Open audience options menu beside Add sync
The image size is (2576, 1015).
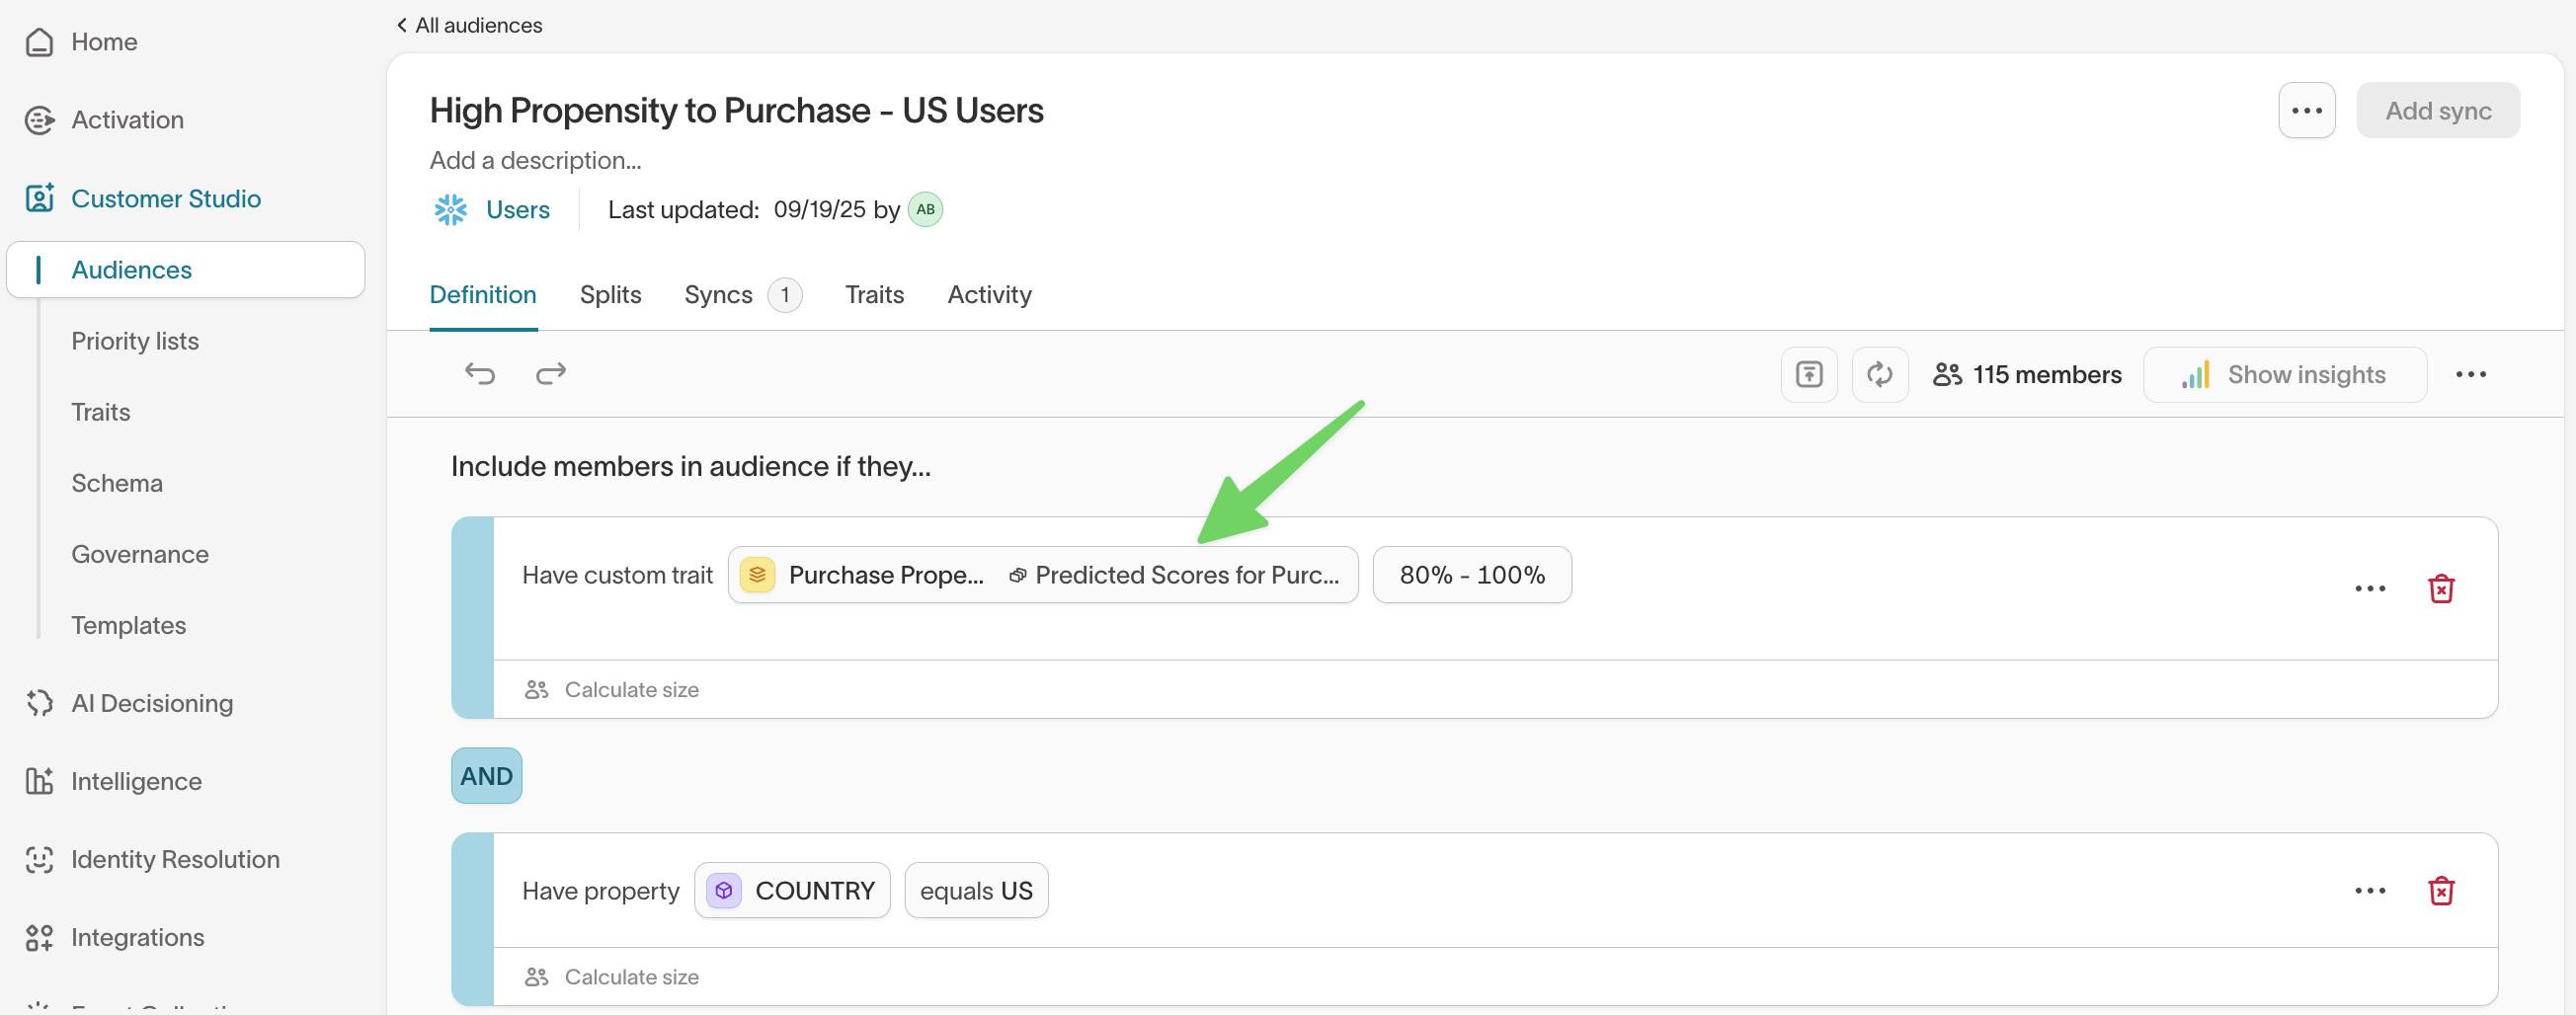(x=2306, y=110)
